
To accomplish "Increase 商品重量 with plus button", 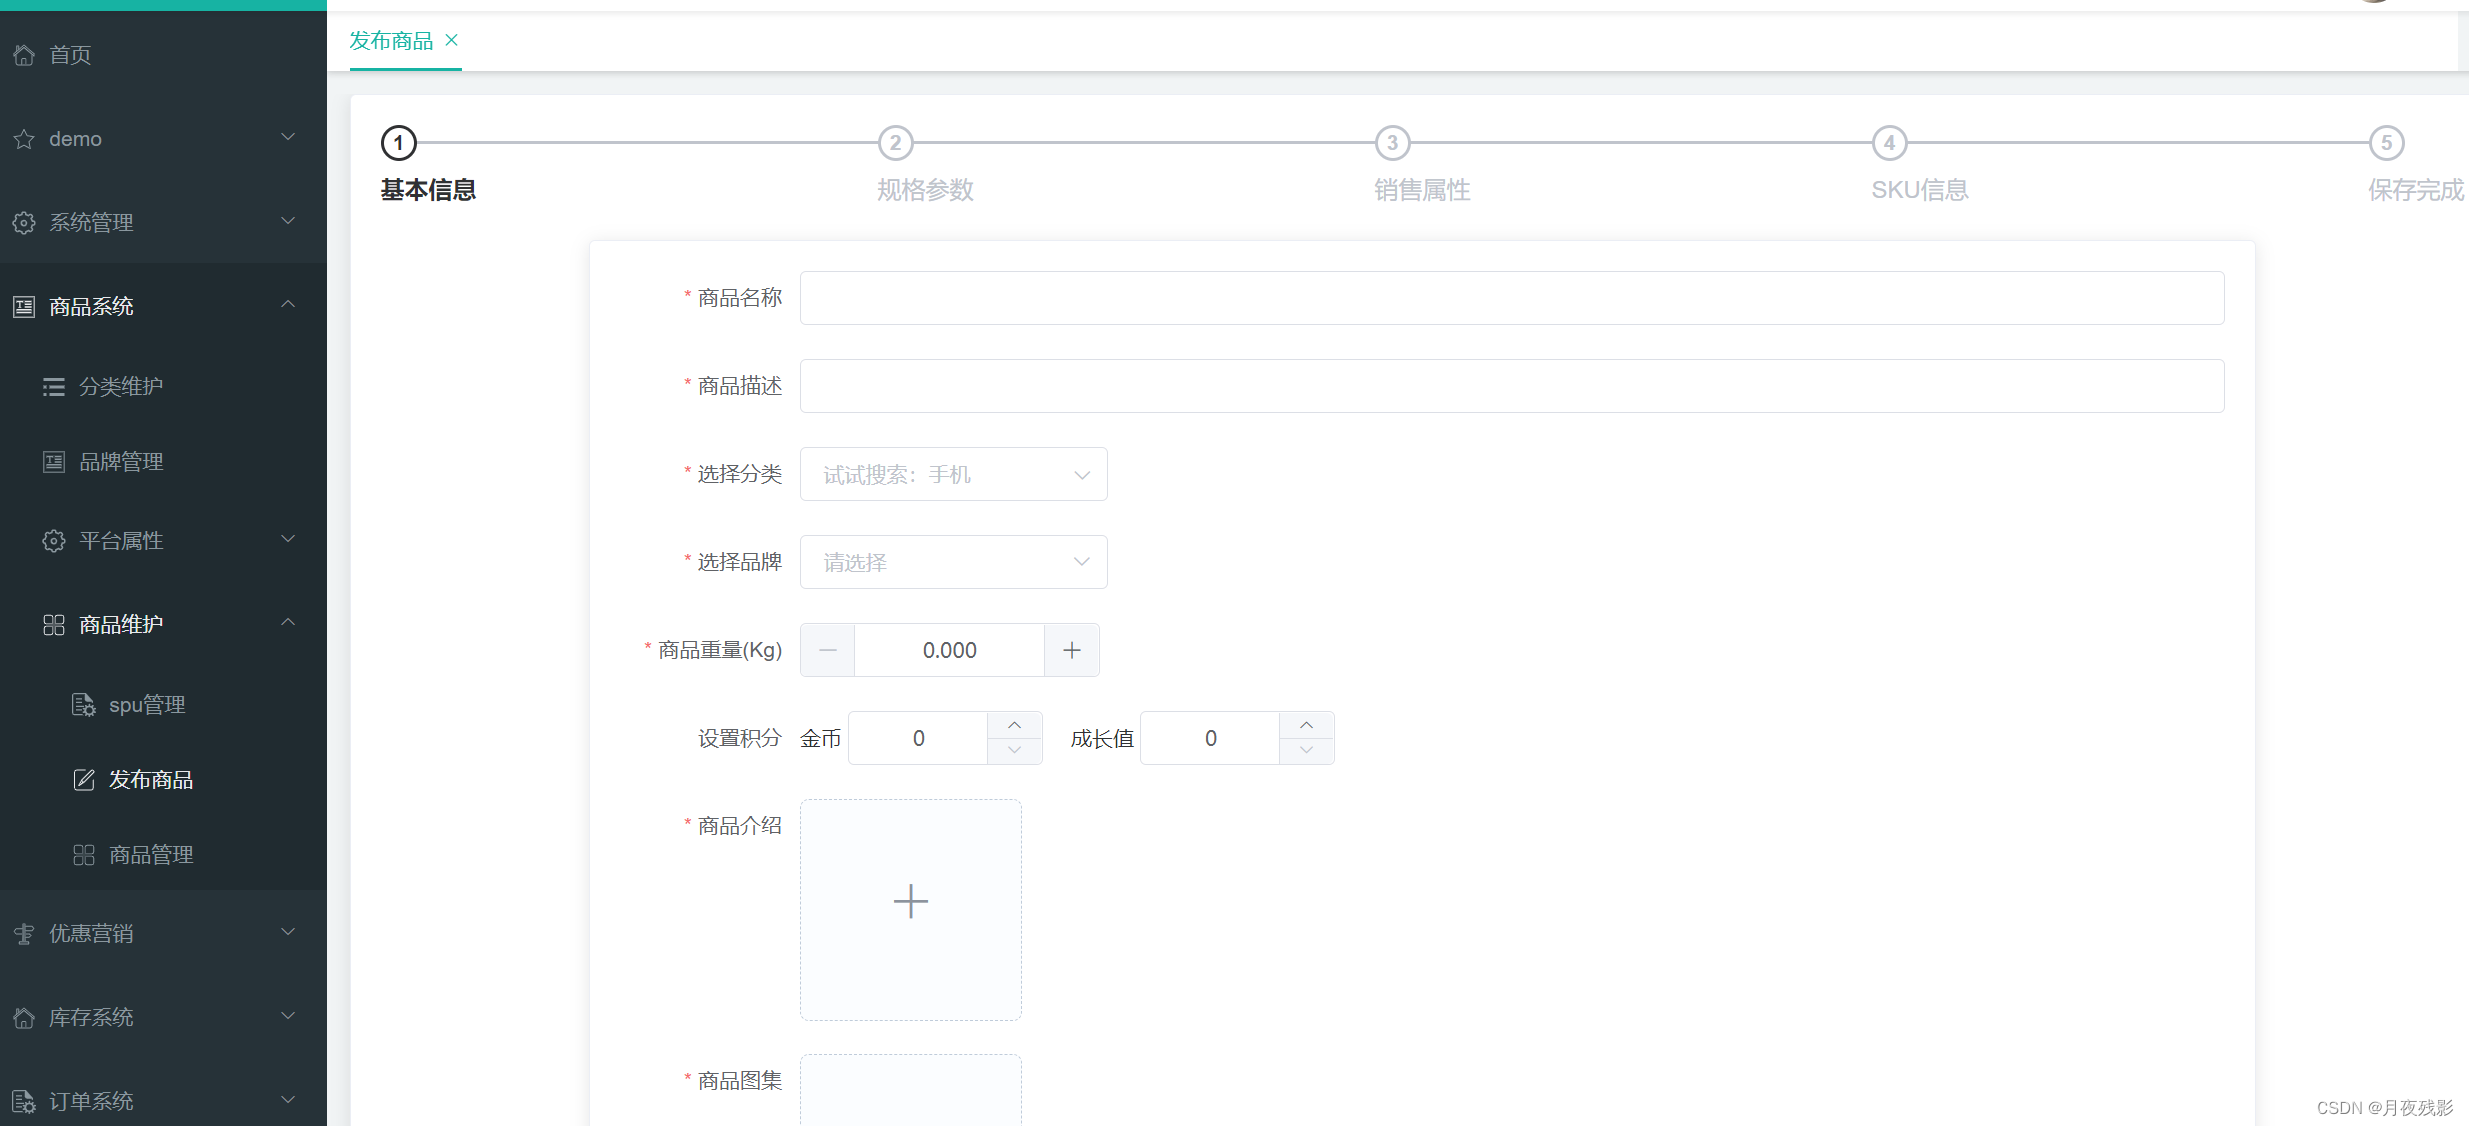I will pos(1071,650).
